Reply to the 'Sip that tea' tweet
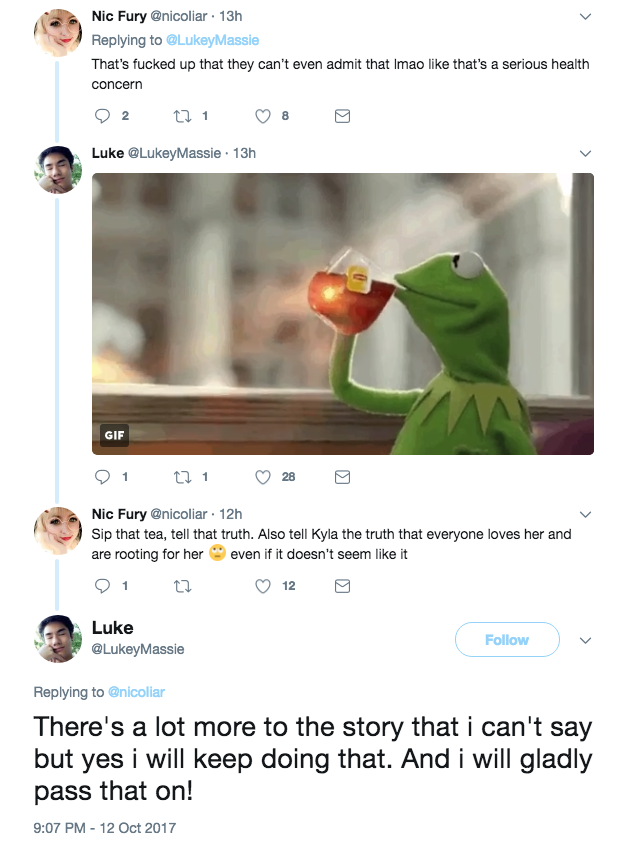The height and width of the screenshot is (842, 629). click(x=101, y=586)
